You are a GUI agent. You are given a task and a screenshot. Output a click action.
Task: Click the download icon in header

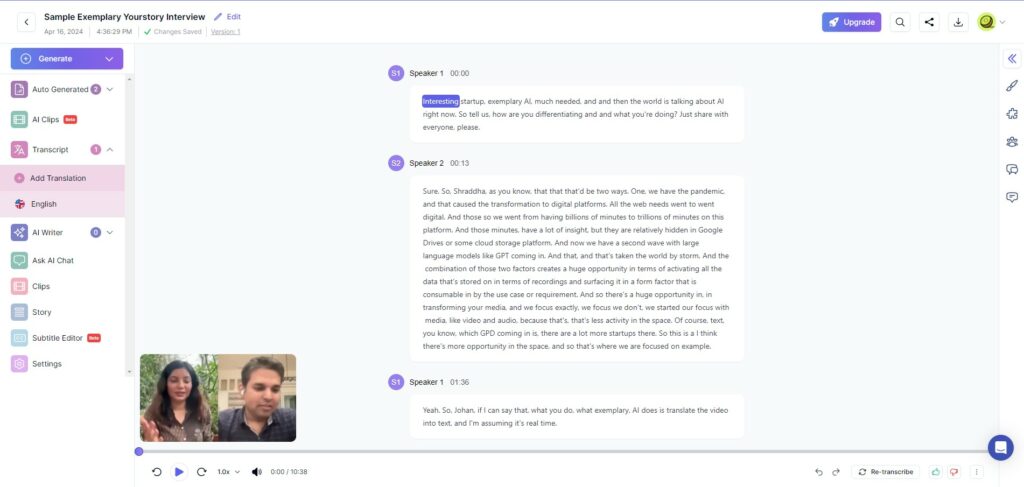coord(958,22)
